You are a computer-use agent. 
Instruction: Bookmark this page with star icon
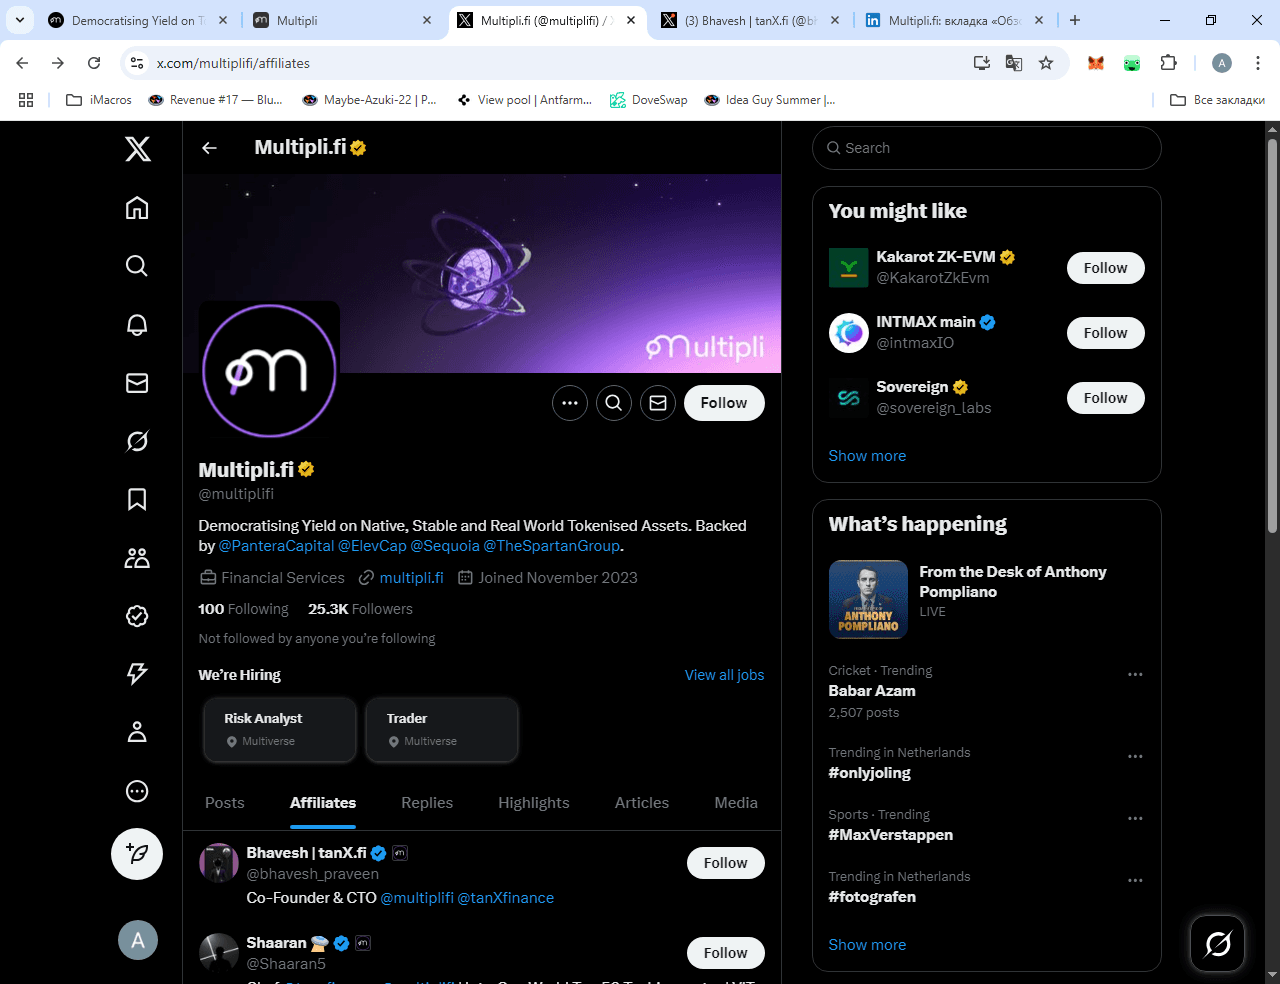(x=1046, y=63)
